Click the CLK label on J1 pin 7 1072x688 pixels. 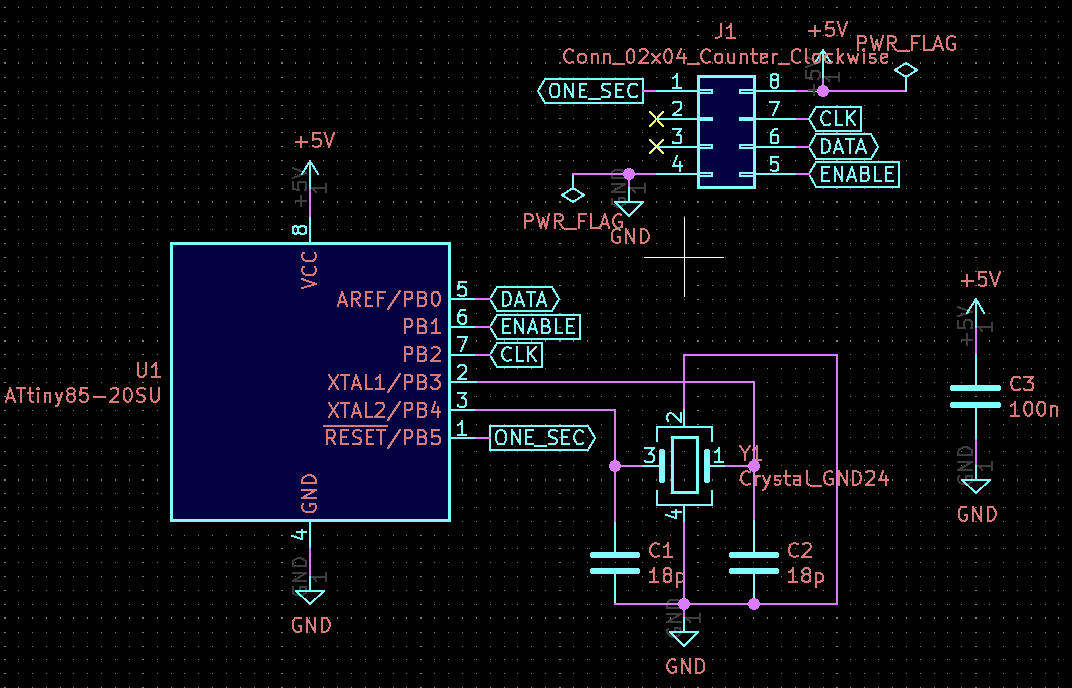tap(836, 119)
